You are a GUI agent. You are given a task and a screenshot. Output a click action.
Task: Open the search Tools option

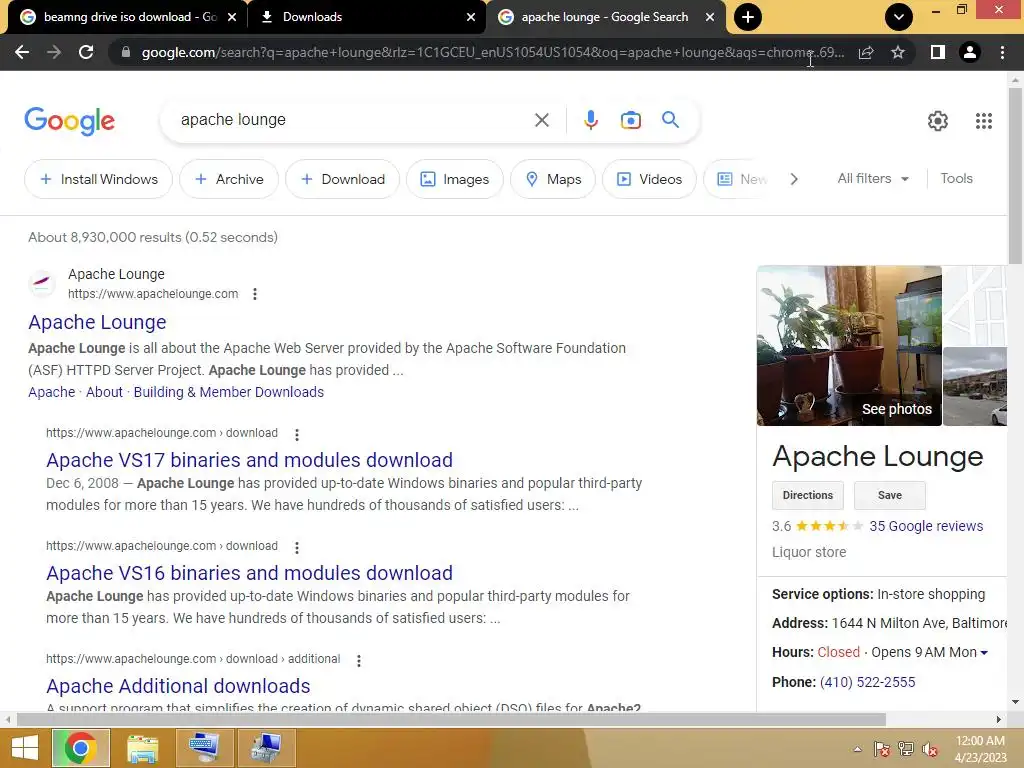(x=956, y=178)
